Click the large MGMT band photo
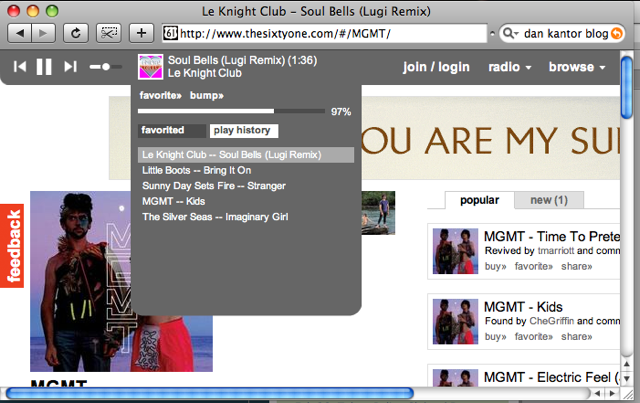The width and height of the screenshot is (640, 403). coord(82,281)
